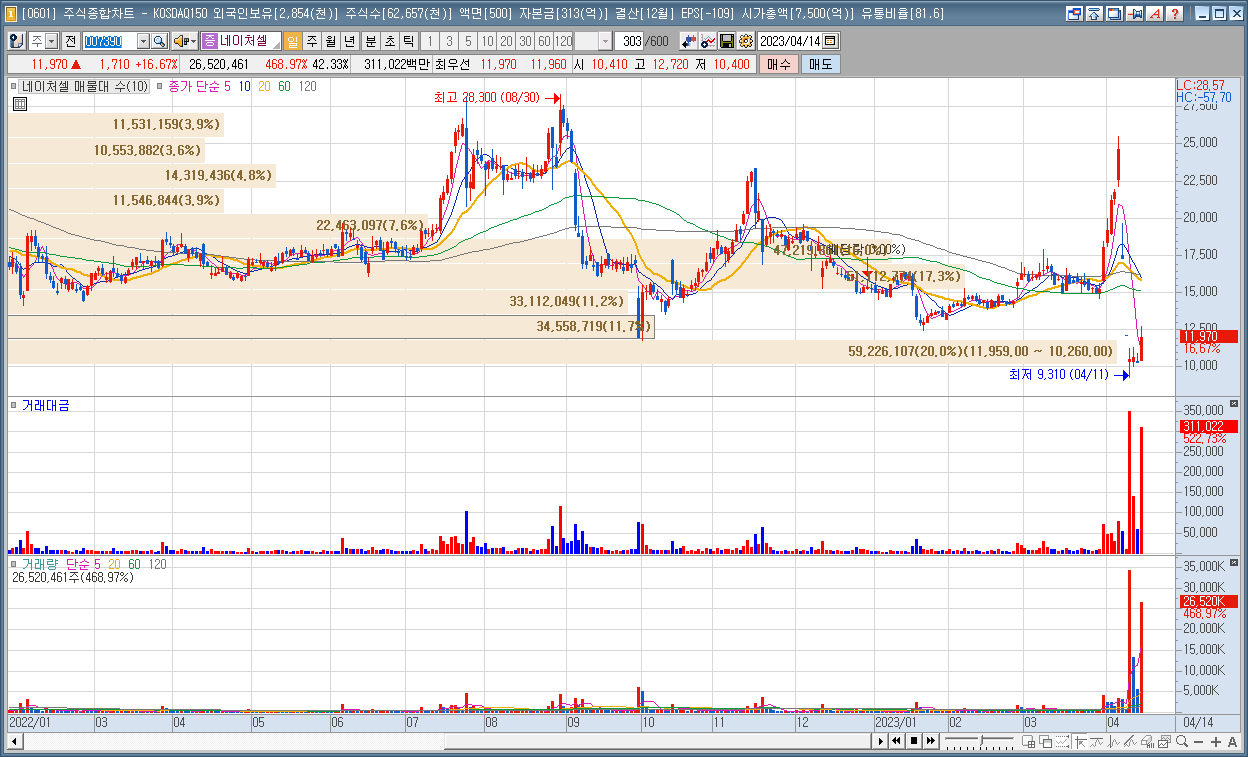Select the 60 interval preset
The image size is (1248, 757).
pos(544,41)
